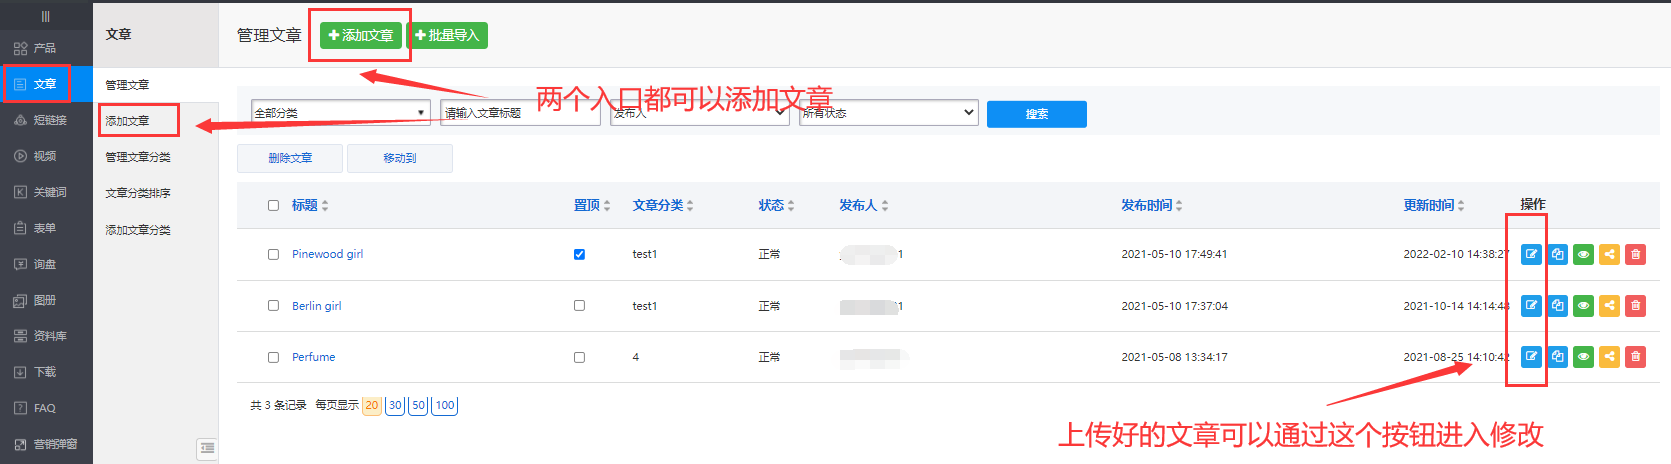Go to 管理文章分类 in the submenu
Image resolution: width=1671 pixels, height=464 pixels.
pyautogui.click(x=138, y=157)
